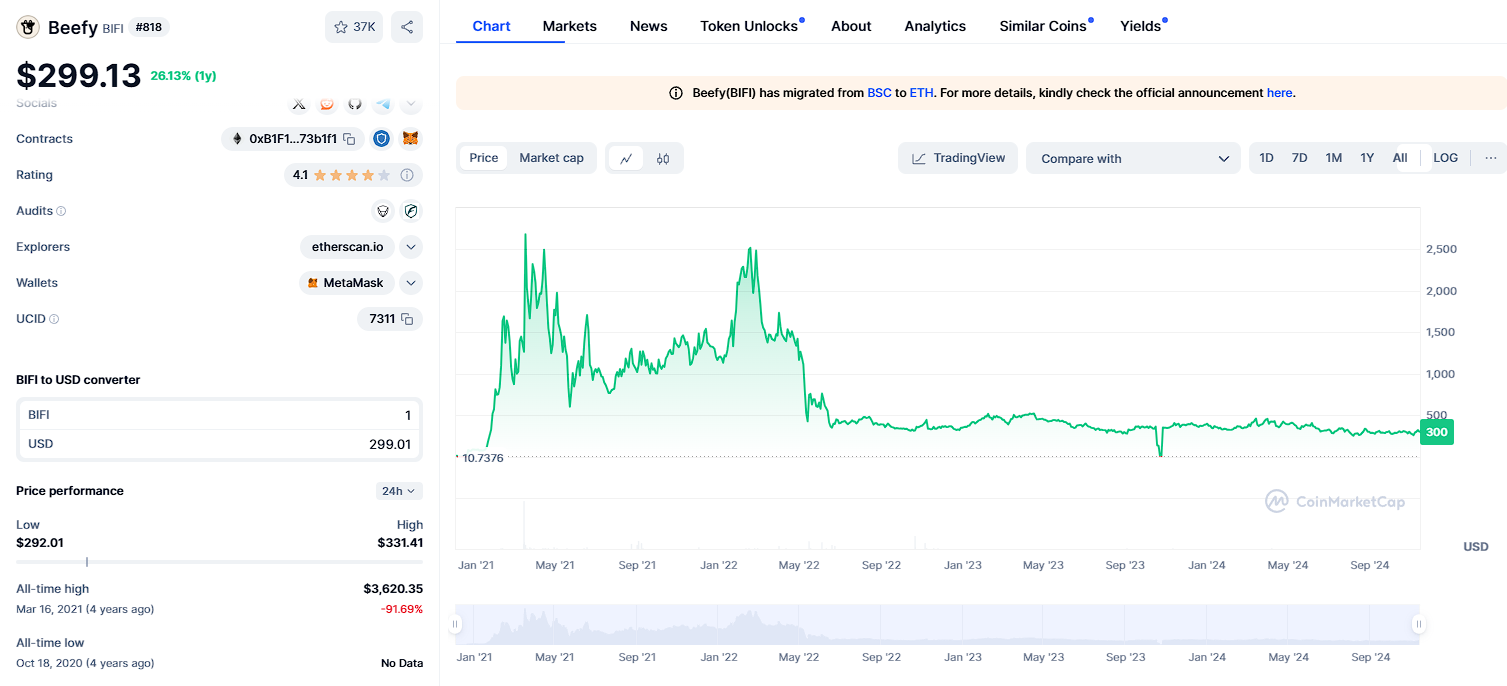The width and height of the screenshot is (1507, 686).
Task: Expand the Compare with dropdown
Action: tap(1133, 158)
